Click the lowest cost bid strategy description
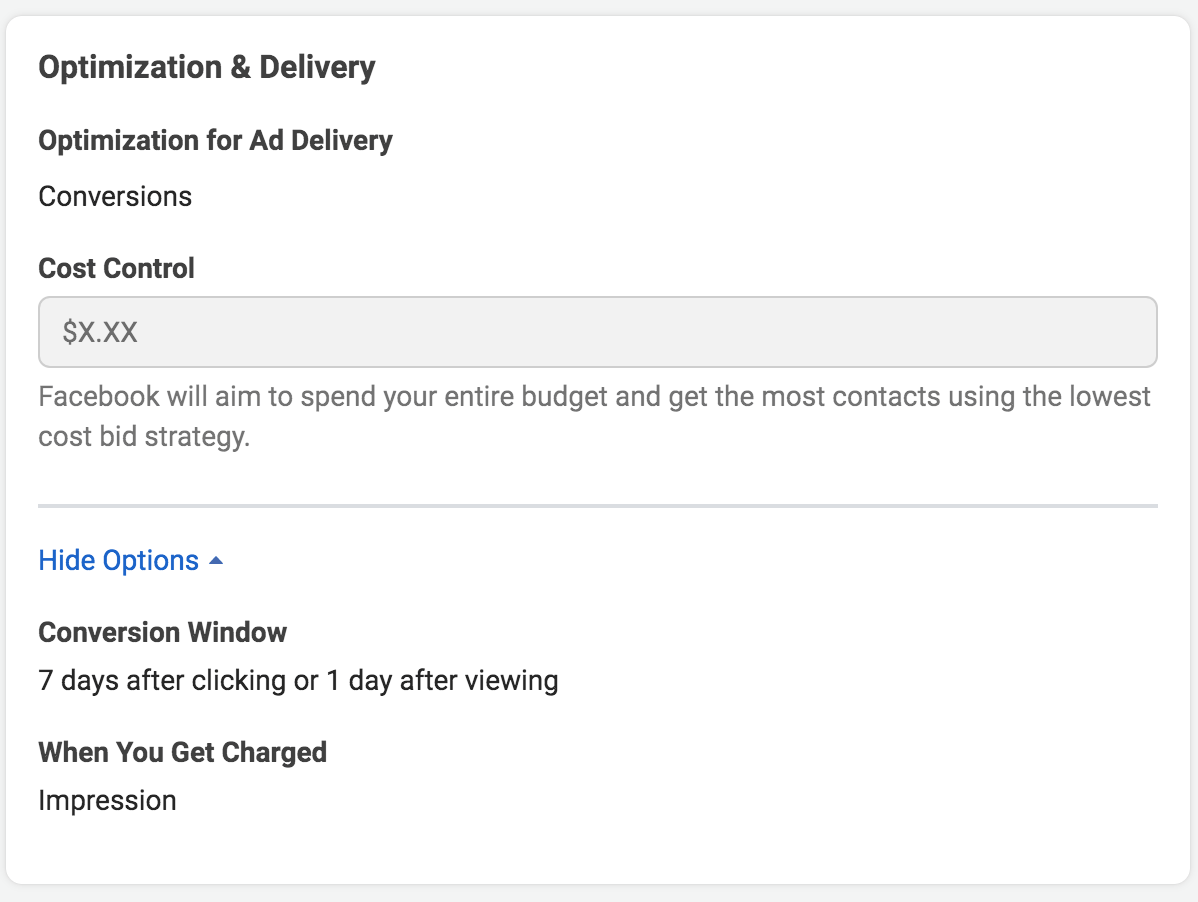1198x902 pixels. click(x=594, y=415)
